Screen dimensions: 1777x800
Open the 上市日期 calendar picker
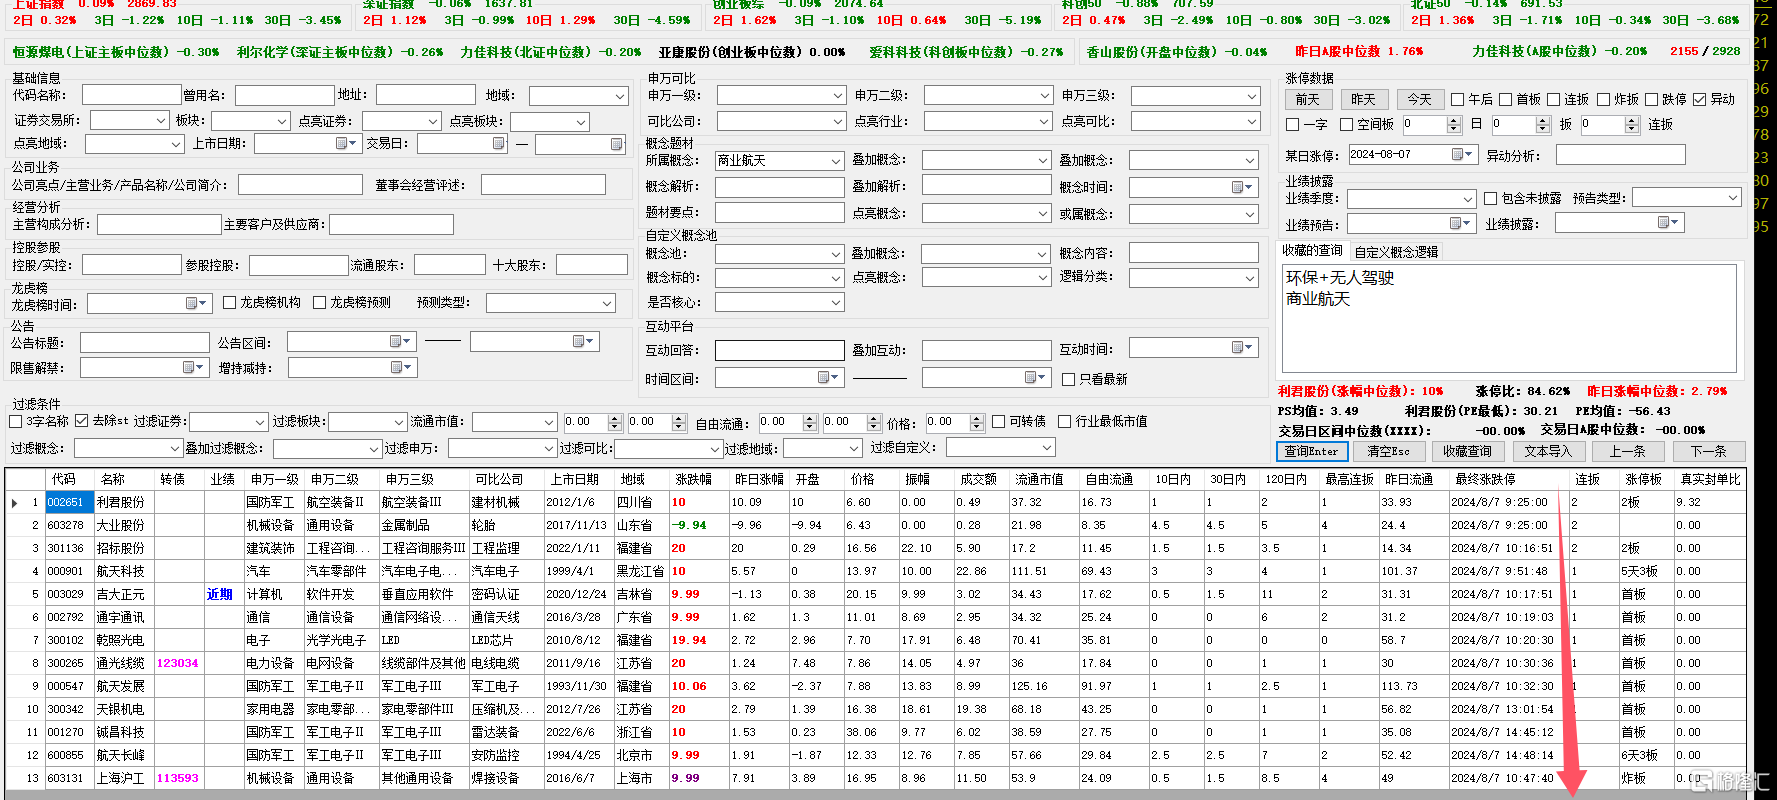point(345,144)
